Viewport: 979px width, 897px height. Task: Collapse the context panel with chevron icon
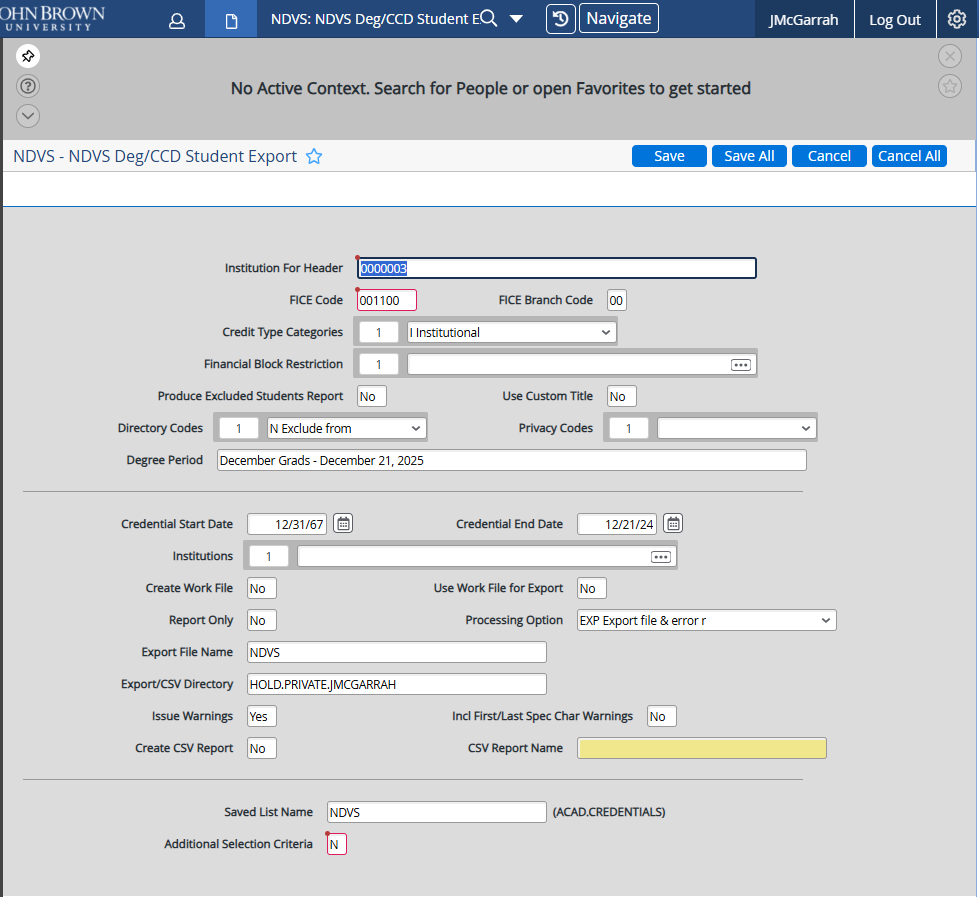(27, 116)
